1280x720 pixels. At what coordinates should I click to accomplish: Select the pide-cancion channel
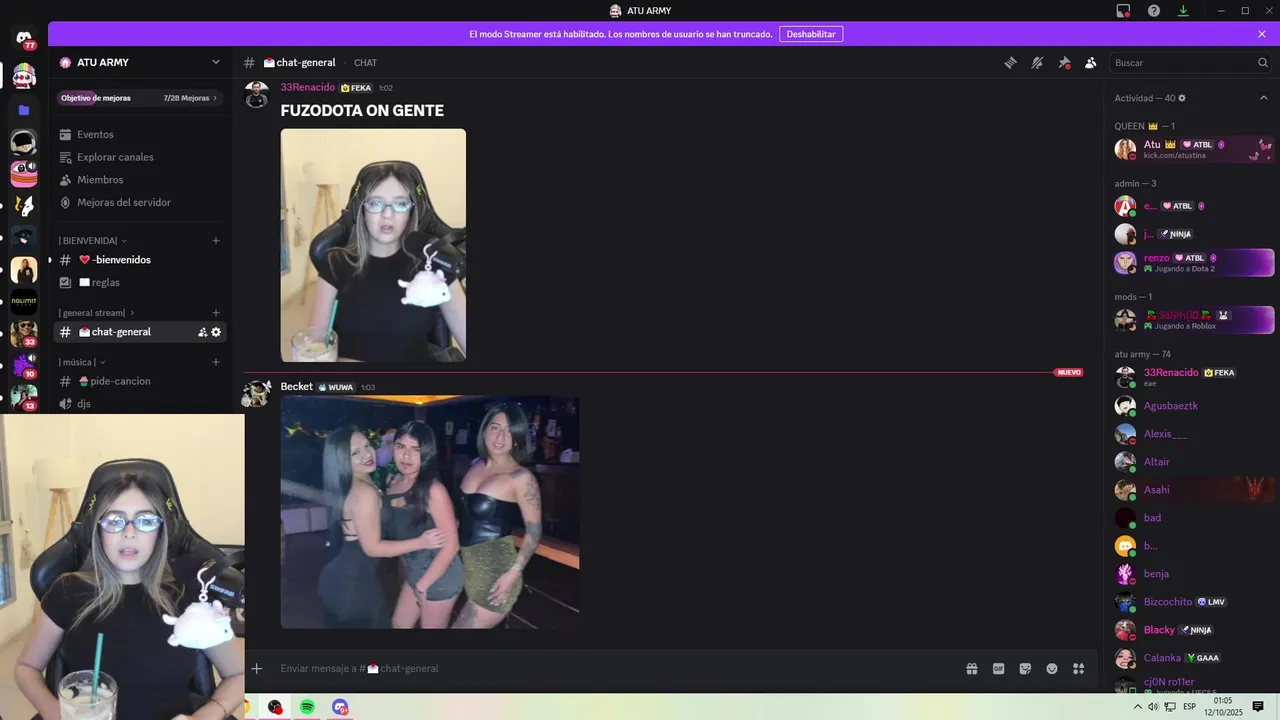pos(140,381)
